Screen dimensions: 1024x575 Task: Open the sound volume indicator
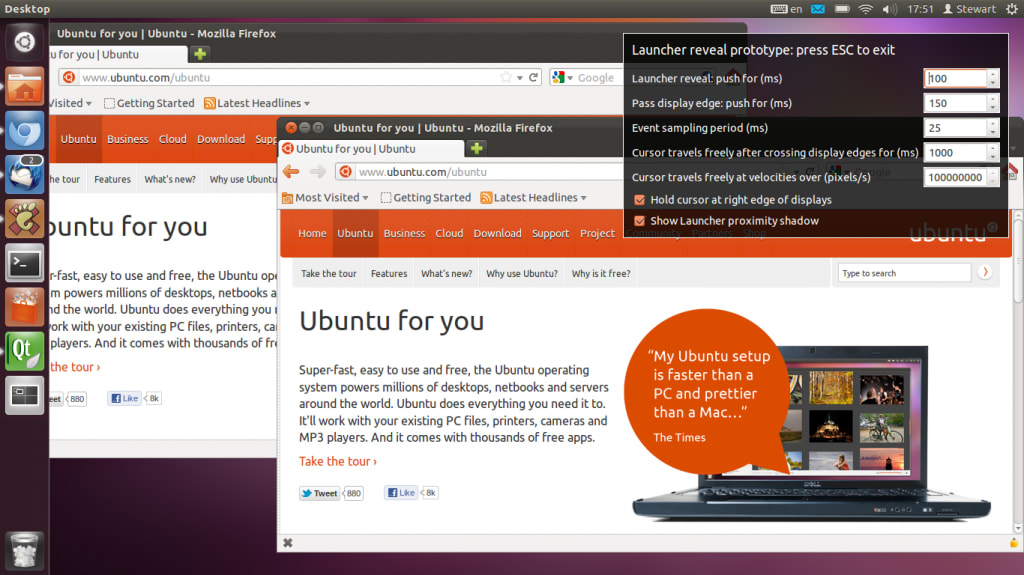coord(889,9)
